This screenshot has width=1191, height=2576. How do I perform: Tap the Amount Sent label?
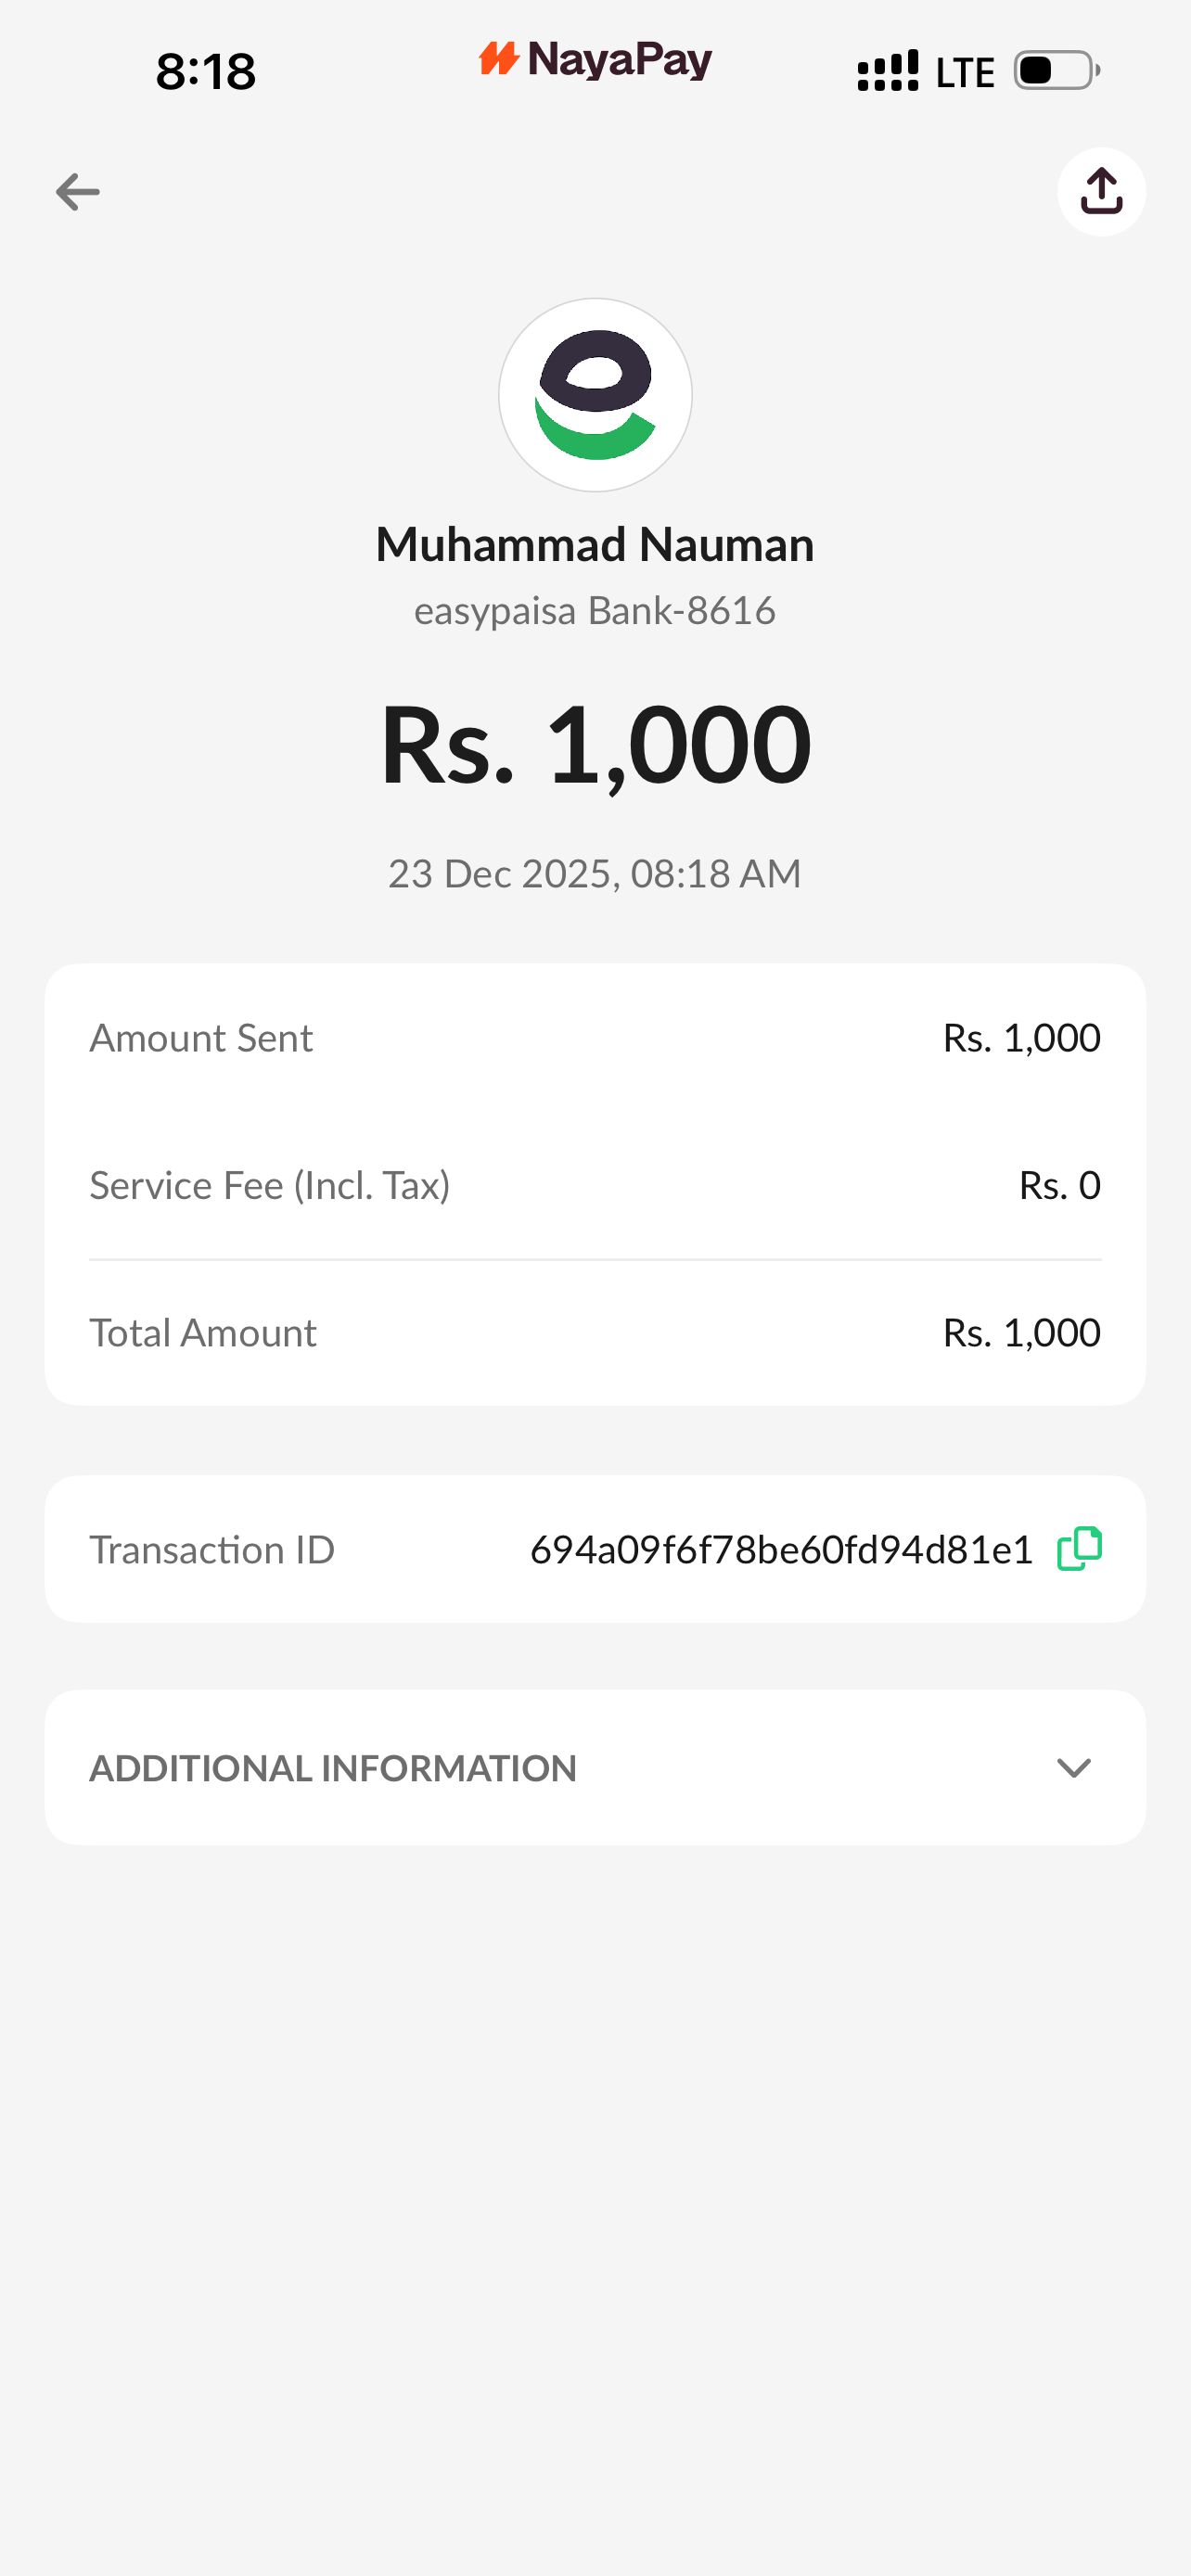(x=201, y=1038)
